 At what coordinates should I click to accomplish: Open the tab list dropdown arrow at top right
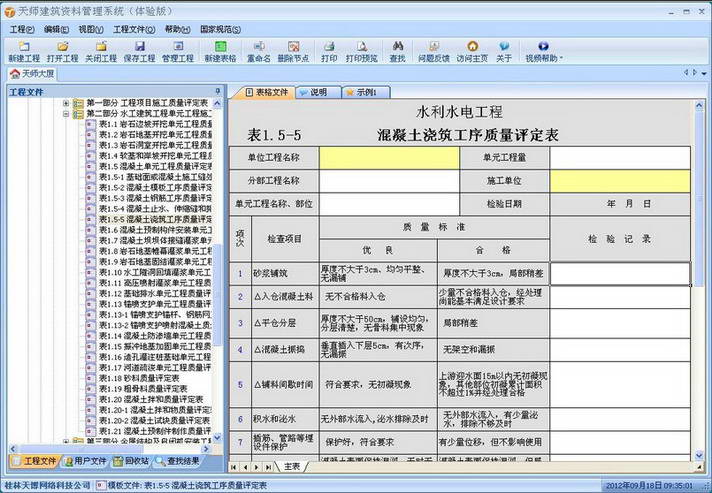704,74
